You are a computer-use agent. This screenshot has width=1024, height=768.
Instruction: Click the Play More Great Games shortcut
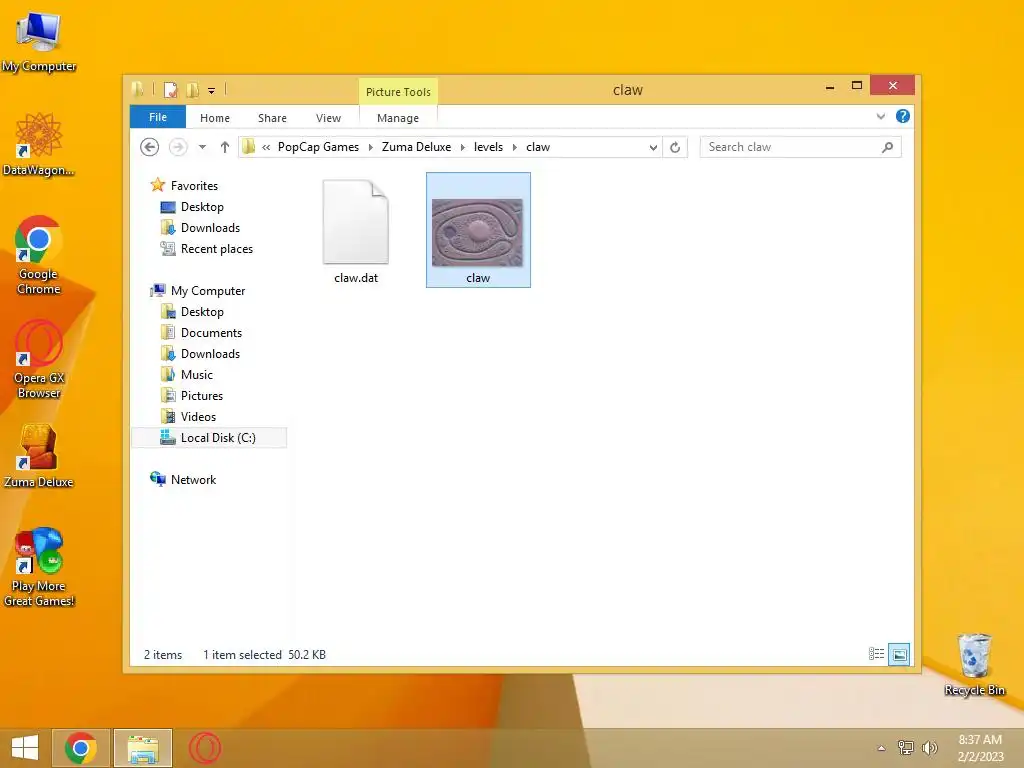pyautogui.click(x=39, y=568)
